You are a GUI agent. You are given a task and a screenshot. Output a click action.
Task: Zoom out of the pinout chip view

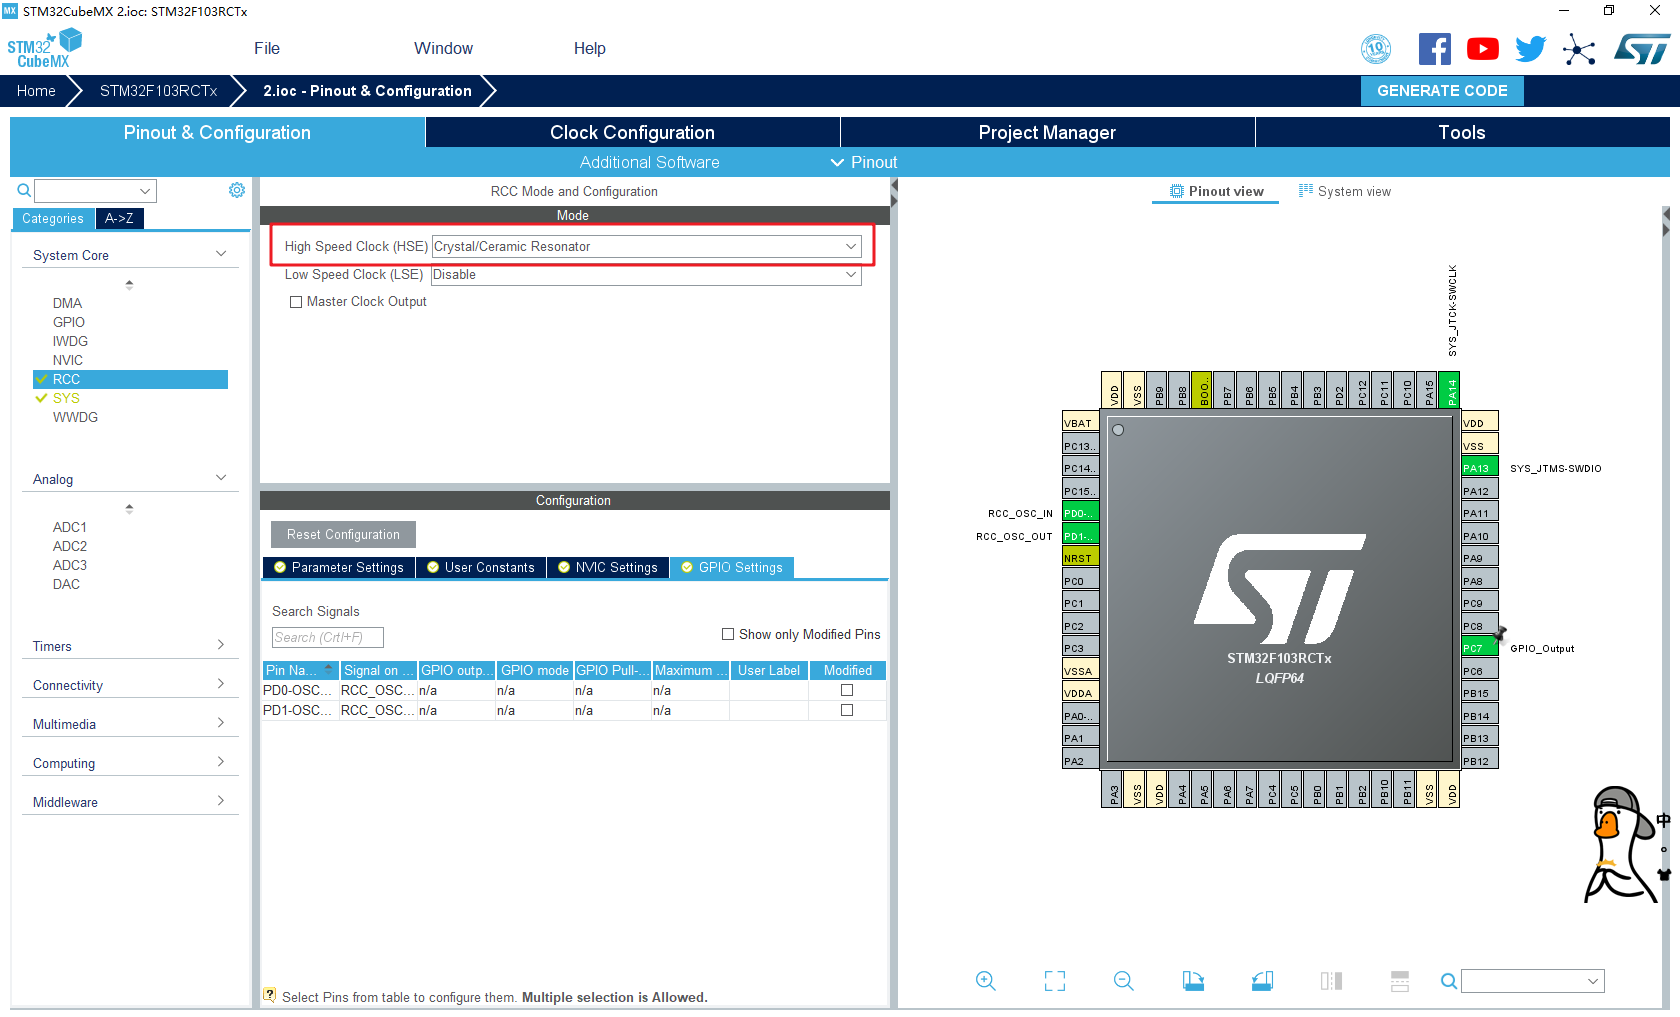(x=1124, y=981)
